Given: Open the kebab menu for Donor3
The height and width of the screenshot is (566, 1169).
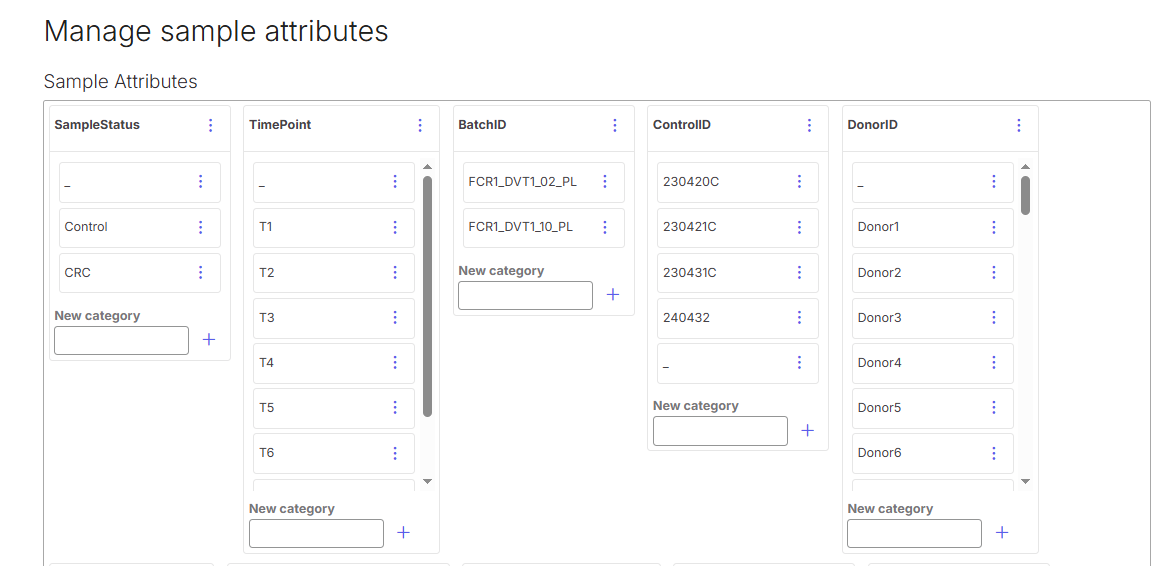Looking at the screenshot, I should click(994, 318).
